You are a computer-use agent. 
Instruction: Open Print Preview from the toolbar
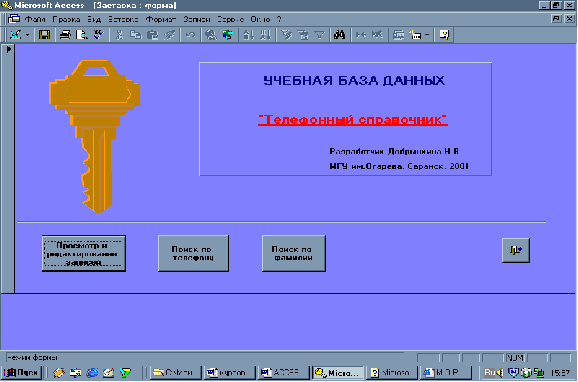coord(81,35)
